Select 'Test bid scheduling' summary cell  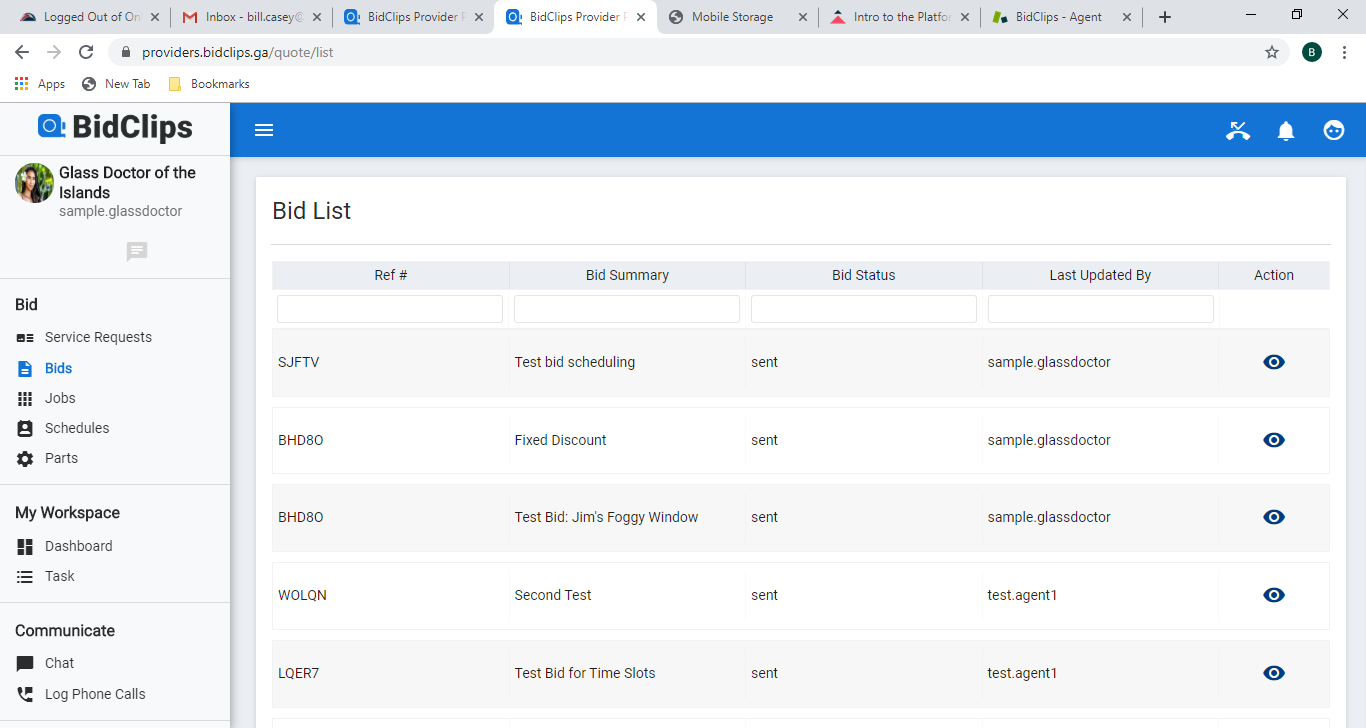[575, 362]
